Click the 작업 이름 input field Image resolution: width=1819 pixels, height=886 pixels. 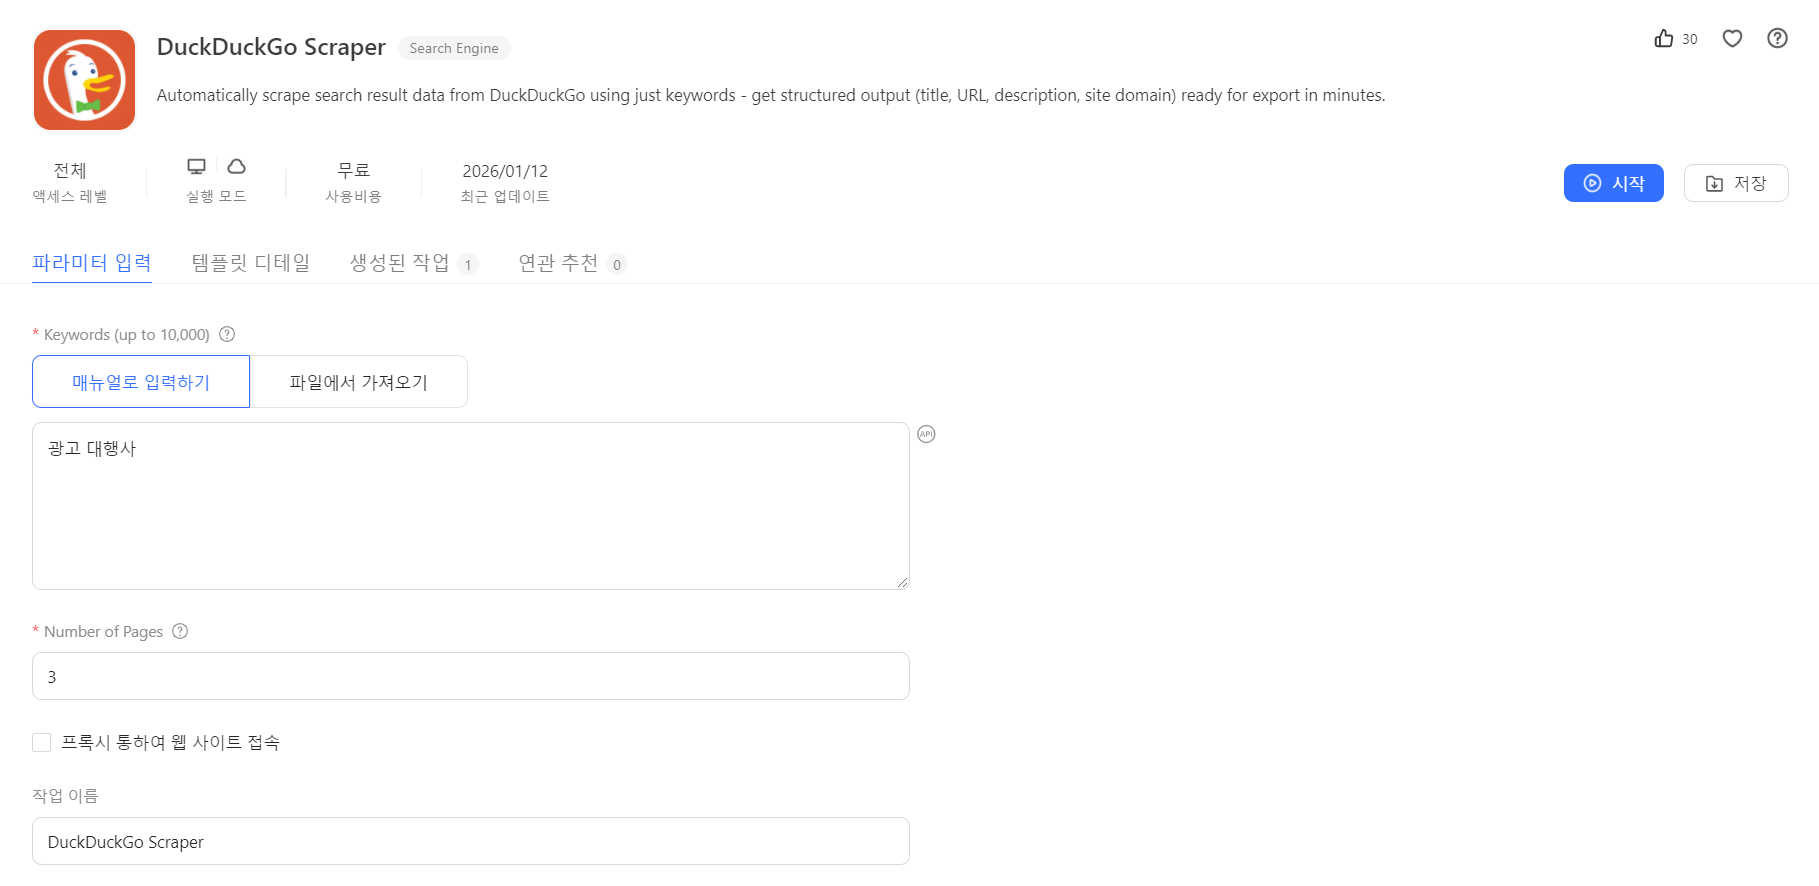[x=470, y=841]
